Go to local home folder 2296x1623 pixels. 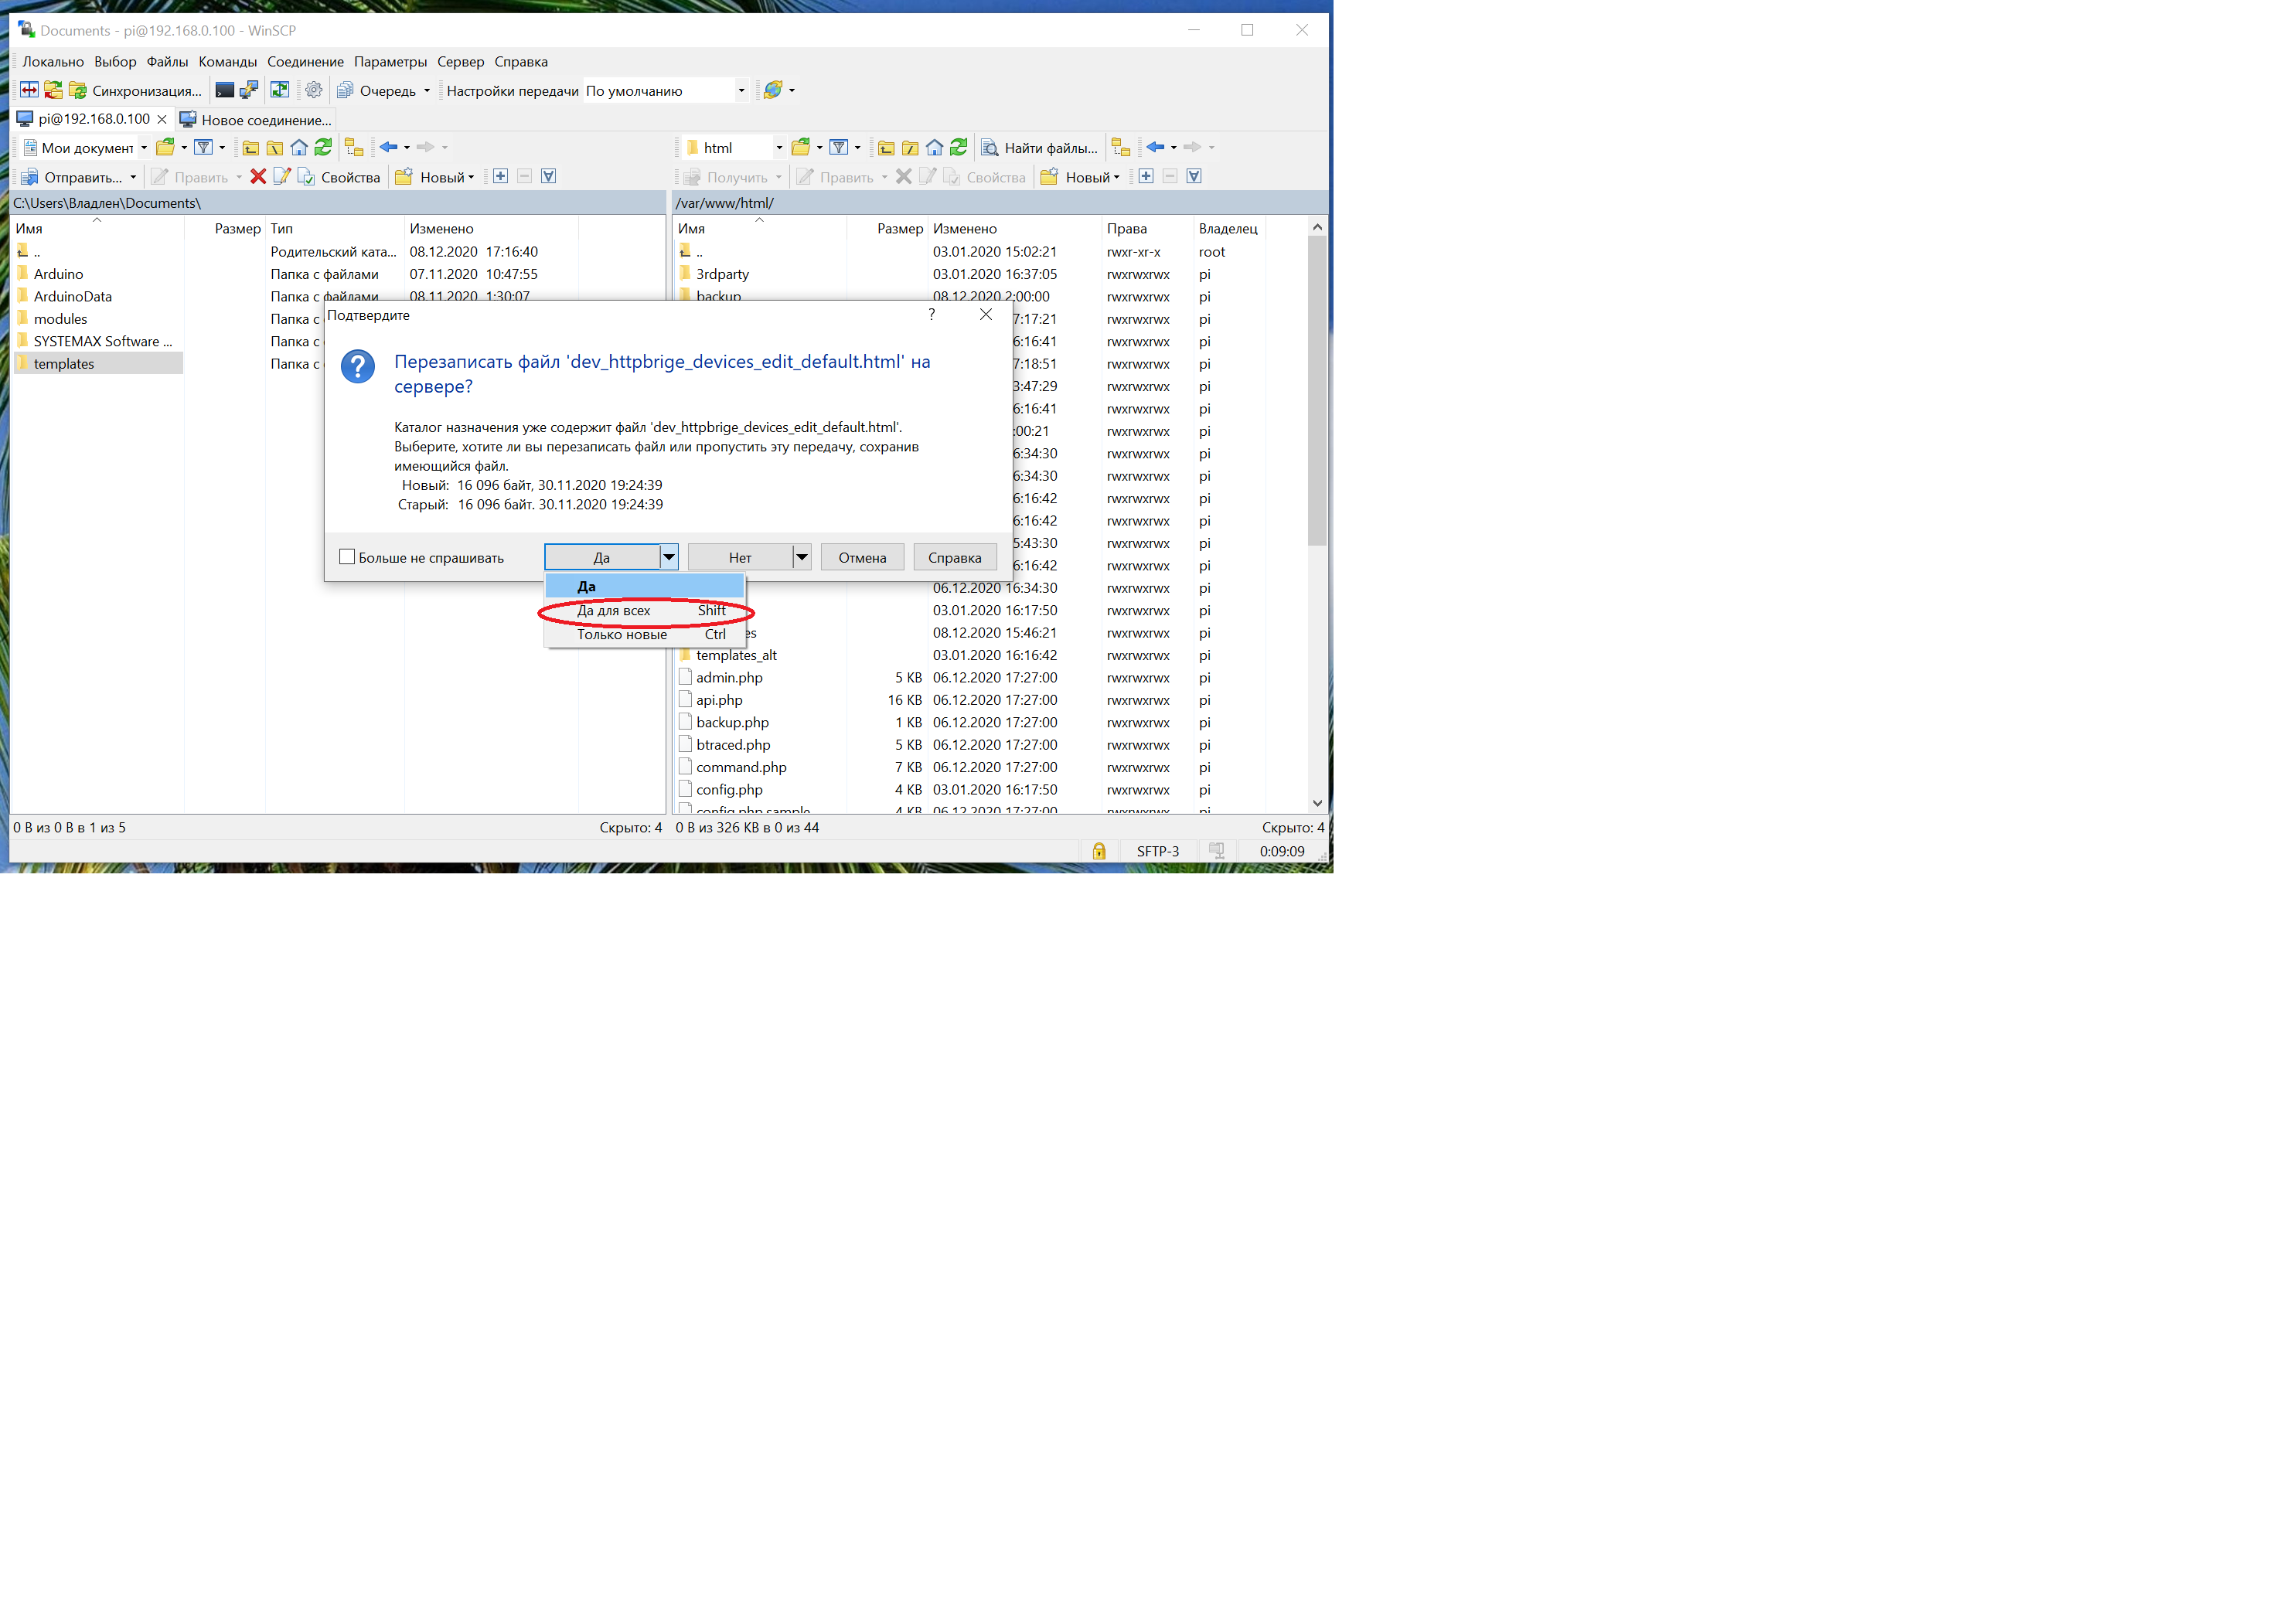click(299, 148)
